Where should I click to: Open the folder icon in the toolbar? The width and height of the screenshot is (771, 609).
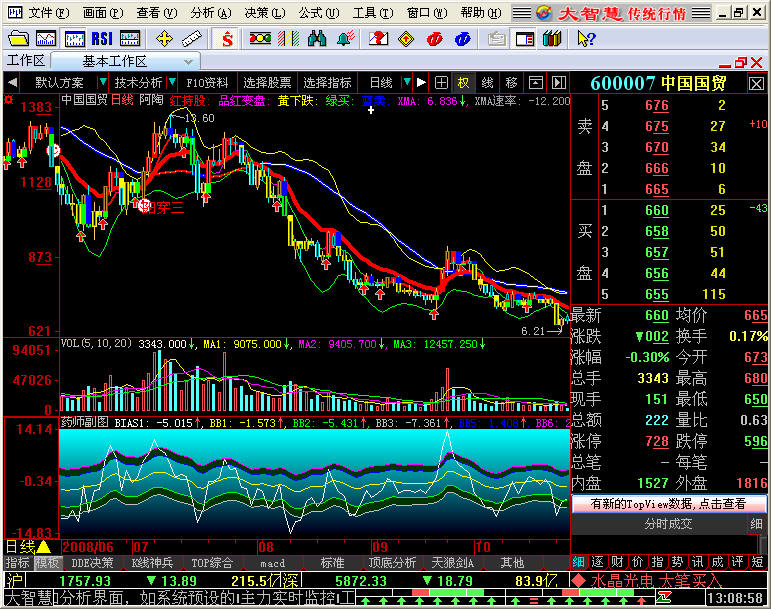click(x=18, y=38)
